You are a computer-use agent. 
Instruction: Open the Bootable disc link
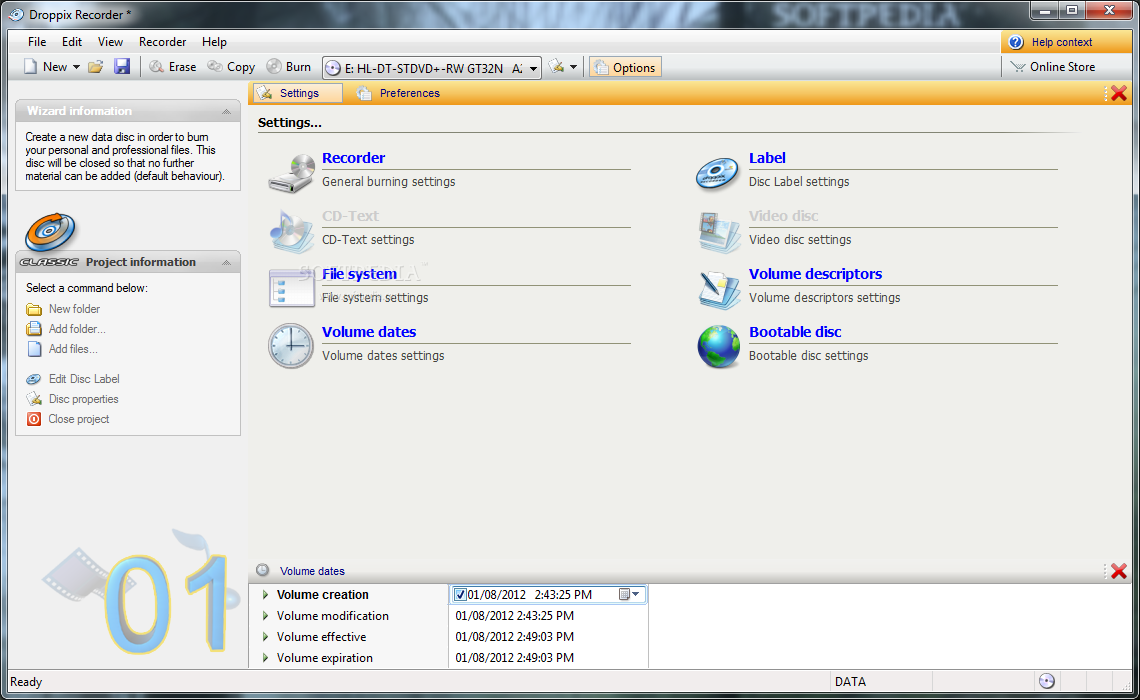pyautogui.click(x=795, y=332)
